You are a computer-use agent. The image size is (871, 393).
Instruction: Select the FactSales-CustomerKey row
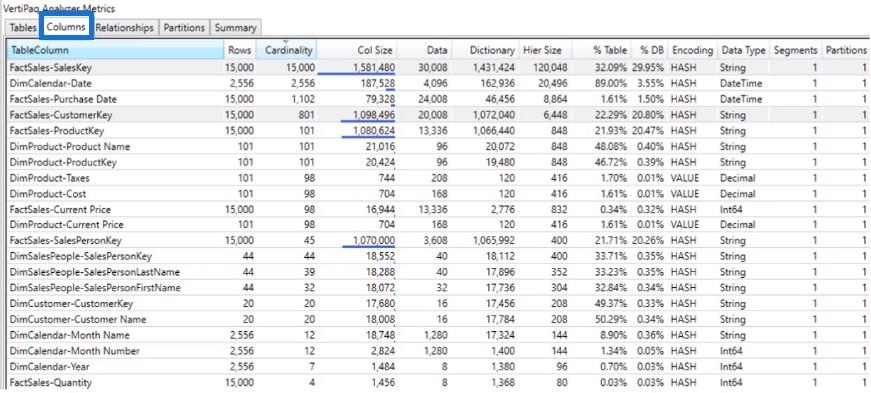click(x=438, y=115)
